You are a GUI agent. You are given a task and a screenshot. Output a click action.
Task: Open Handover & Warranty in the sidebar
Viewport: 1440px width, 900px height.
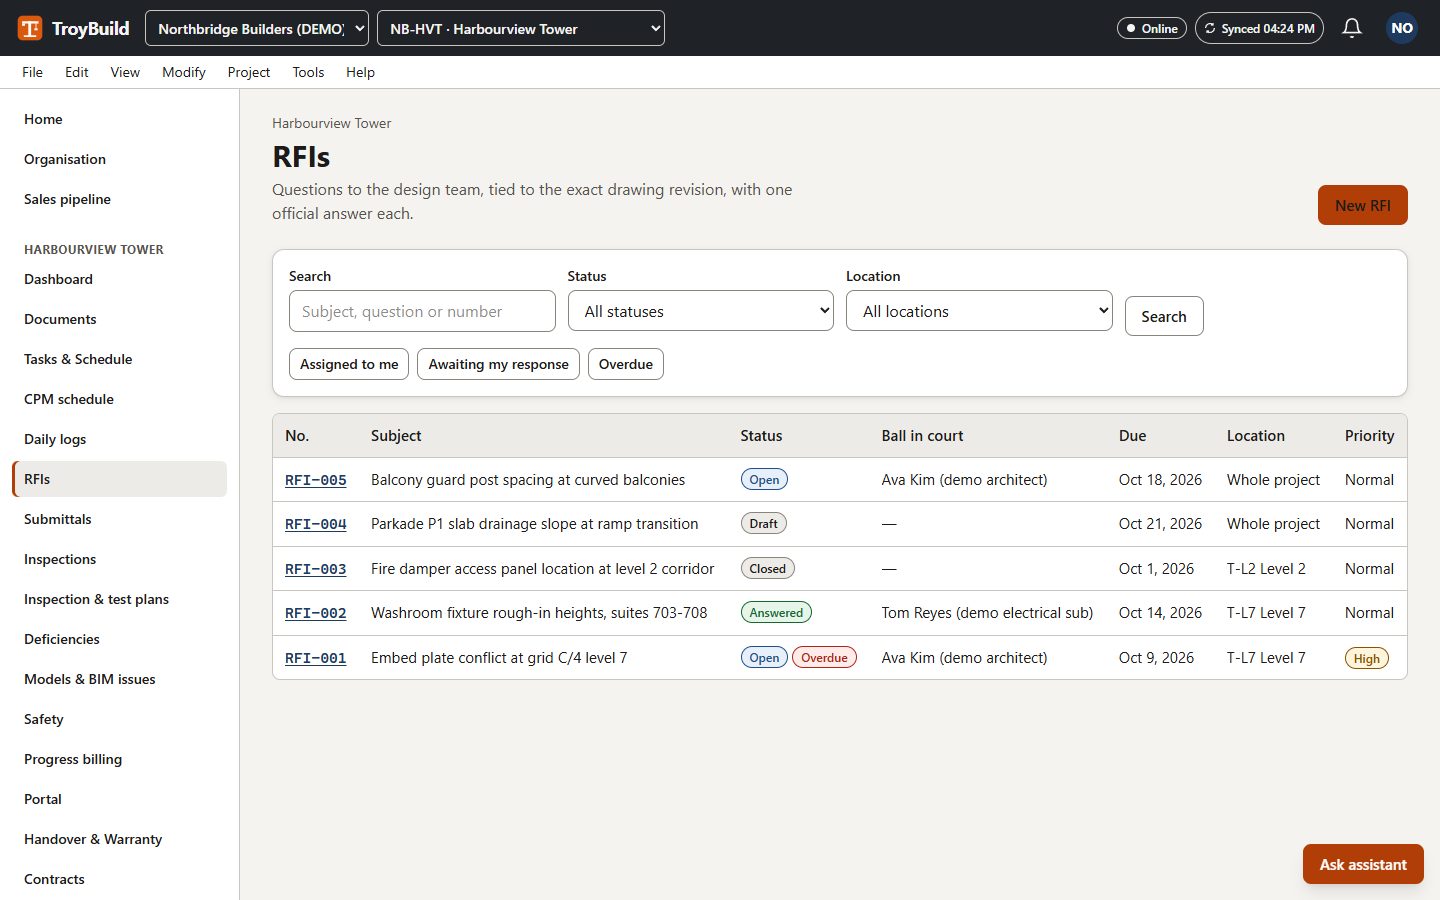(120, 839)
